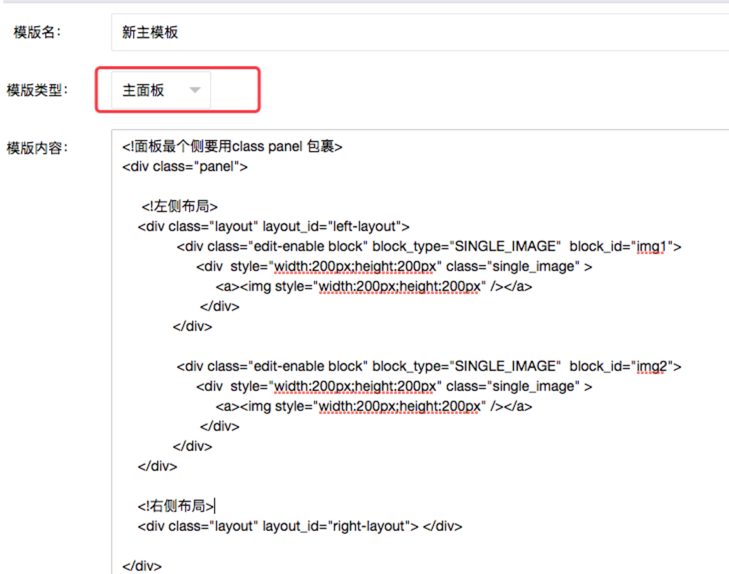Open the 模版类型 dropdown showing 主面板

(x=161, y=90)
